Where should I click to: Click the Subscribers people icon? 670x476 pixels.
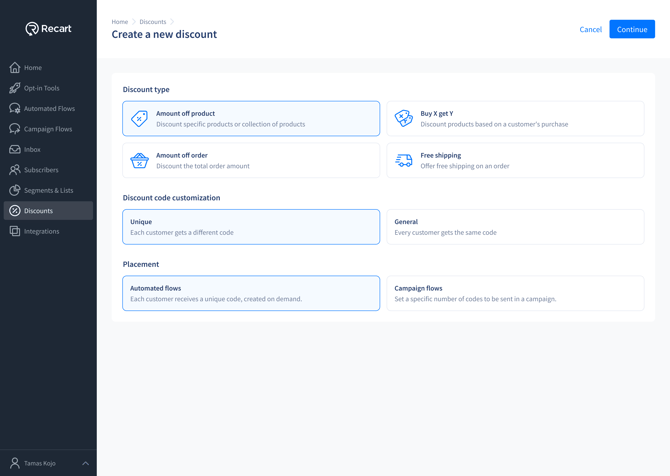15,170
